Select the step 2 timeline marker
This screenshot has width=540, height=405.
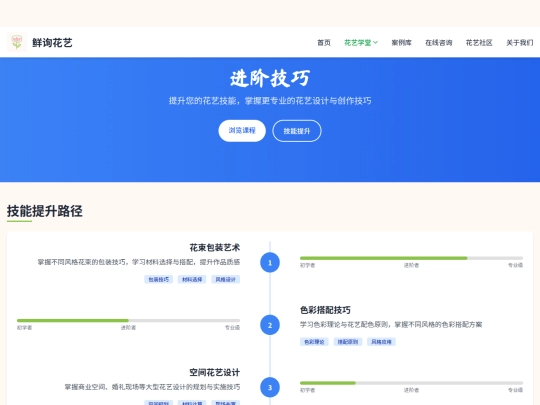(270, 325)
